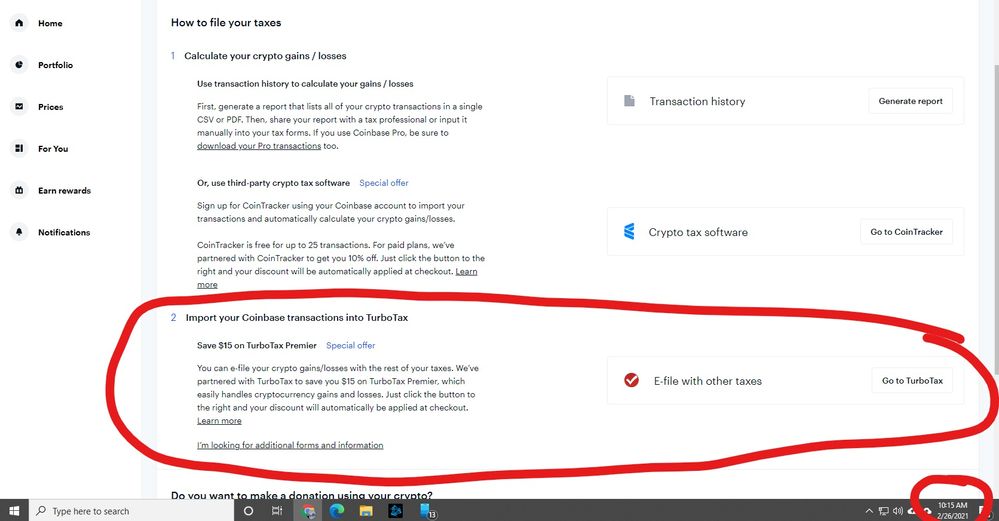
Task: Click the CoinTracker logo icon
Action: tap(629, 231)
